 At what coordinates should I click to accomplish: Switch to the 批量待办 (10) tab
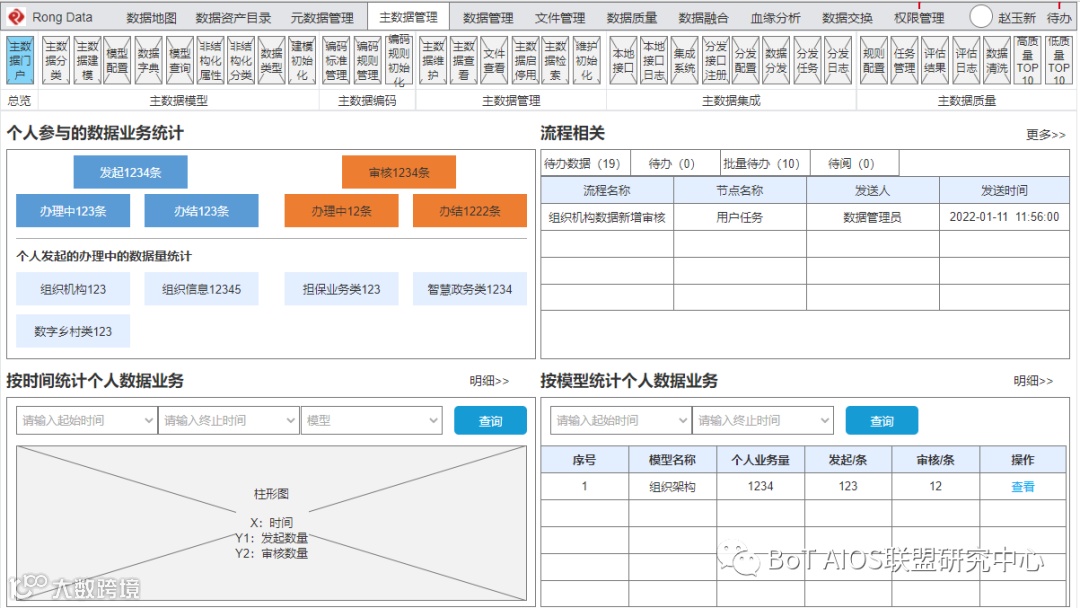[763, 163]
